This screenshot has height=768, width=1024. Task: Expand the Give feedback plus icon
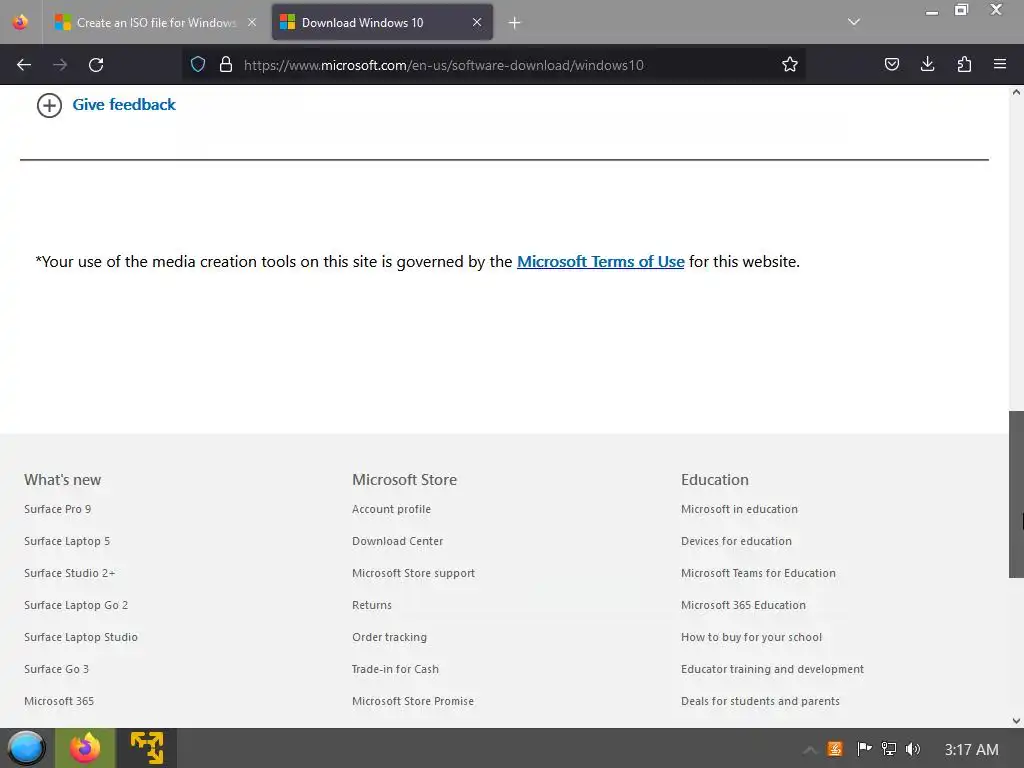[x=49, y=105]
